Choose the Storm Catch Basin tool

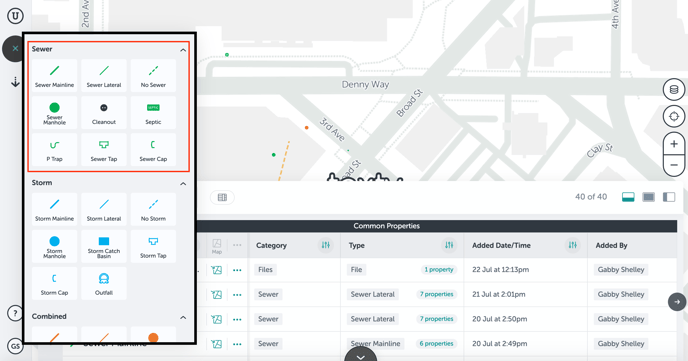click(x=104, y=247)
